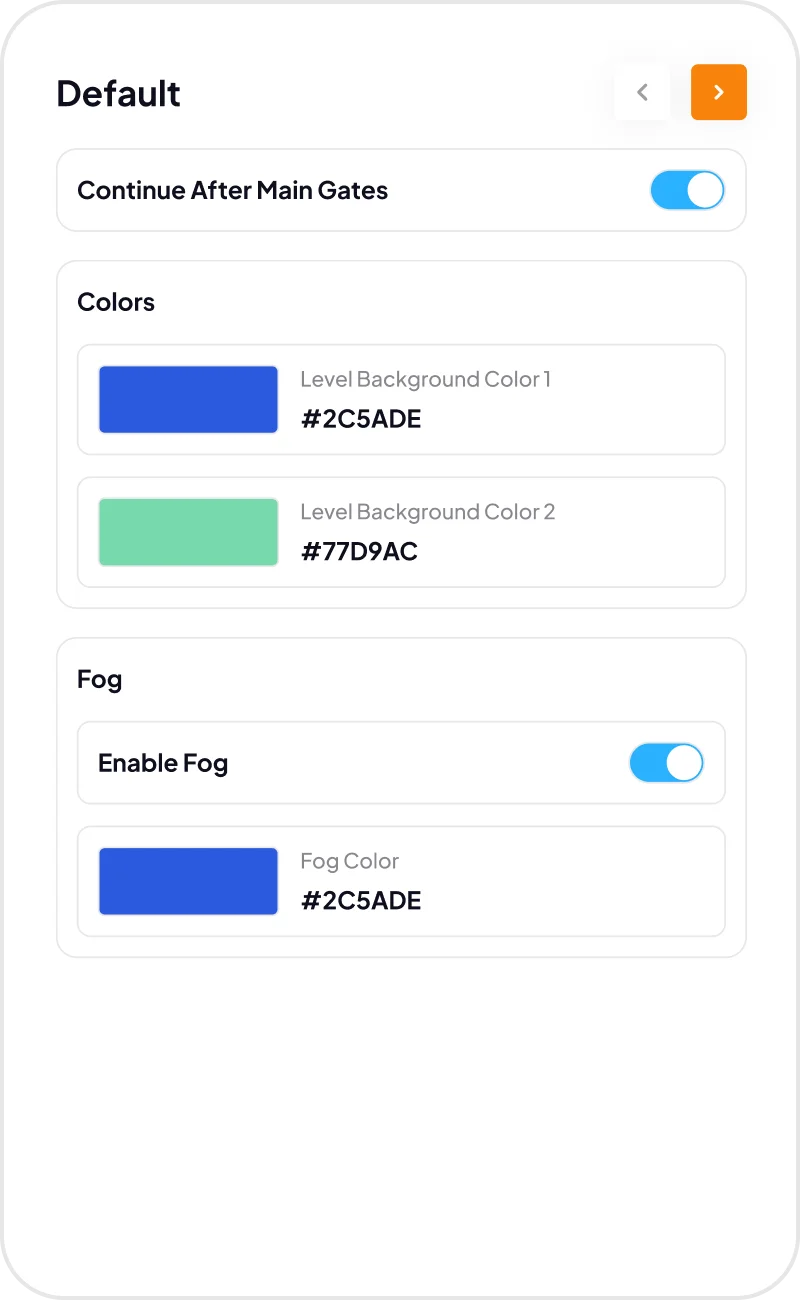Click the Level Background Color 1 label
The width and height of the screenshot is (800, 1300).
425,379
